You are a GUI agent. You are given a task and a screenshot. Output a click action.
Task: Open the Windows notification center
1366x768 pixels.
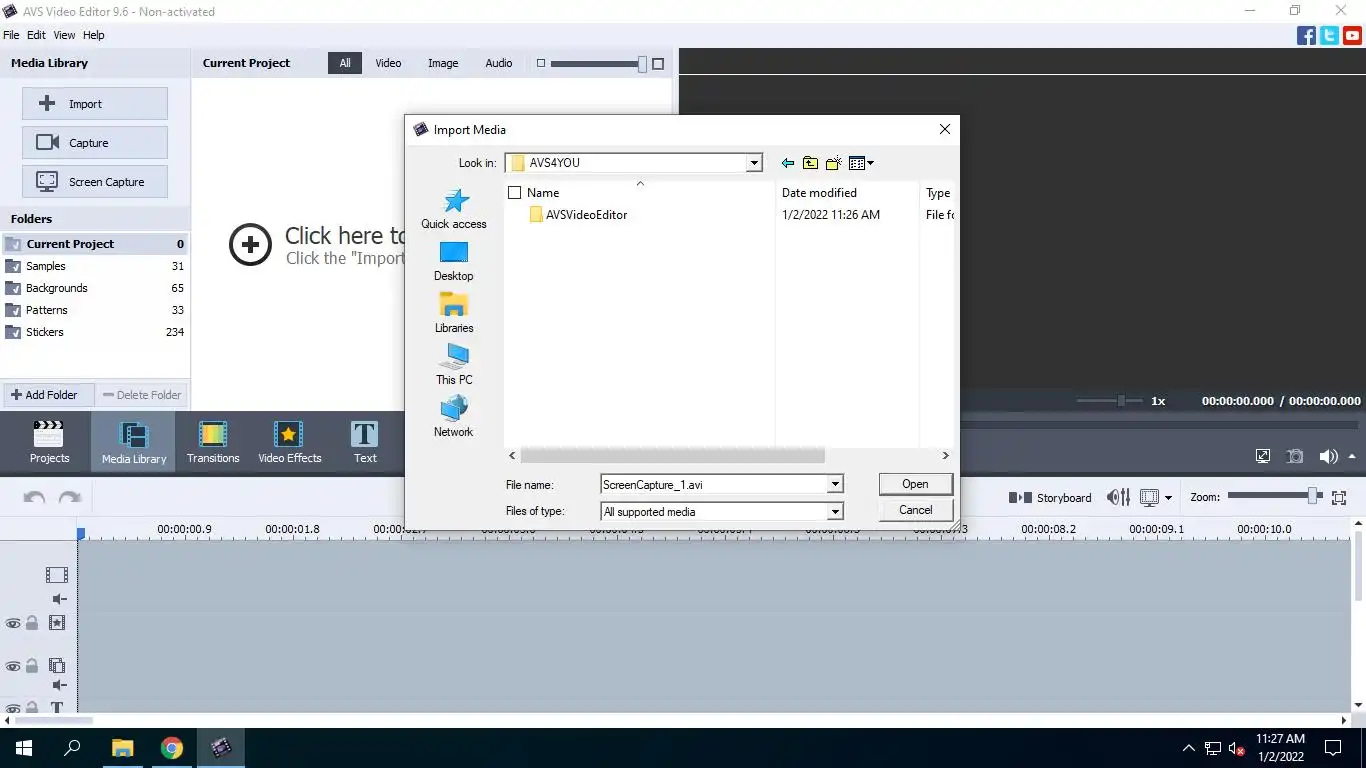[1332, 748]
